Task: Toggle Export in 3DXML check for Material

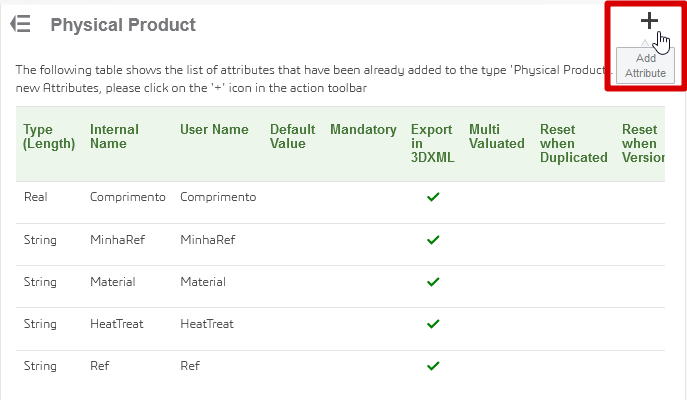Action: pyautogui.click(x=433, y=282)
